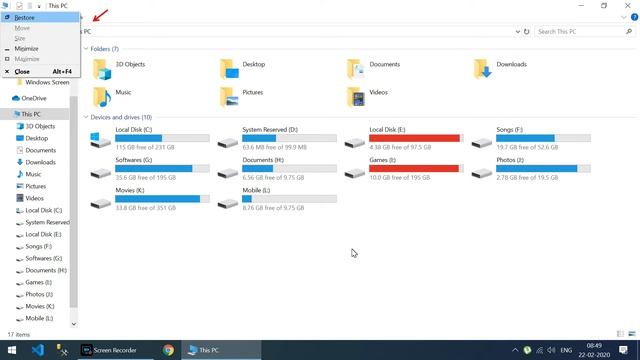
Task: Pick Close Alt+F4 in the system menu
Action: point(40,71)
